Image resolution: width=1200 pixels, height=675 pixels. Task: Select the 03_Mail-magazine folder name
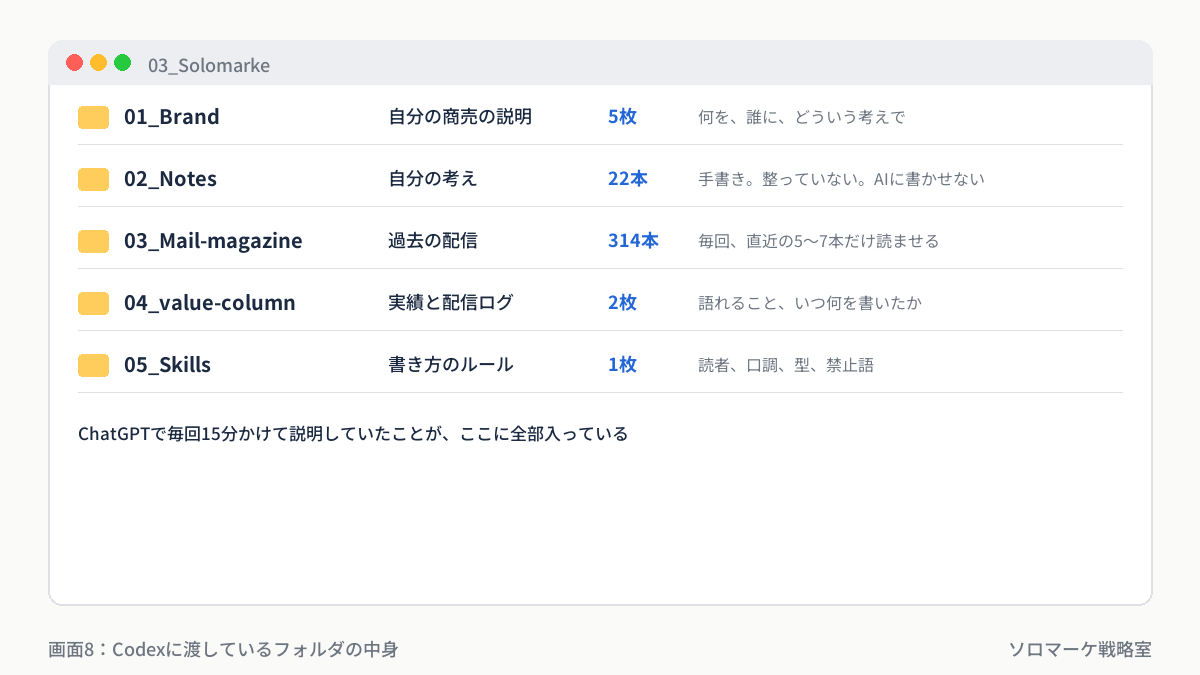pyautogui.click(x=213, y=241)
